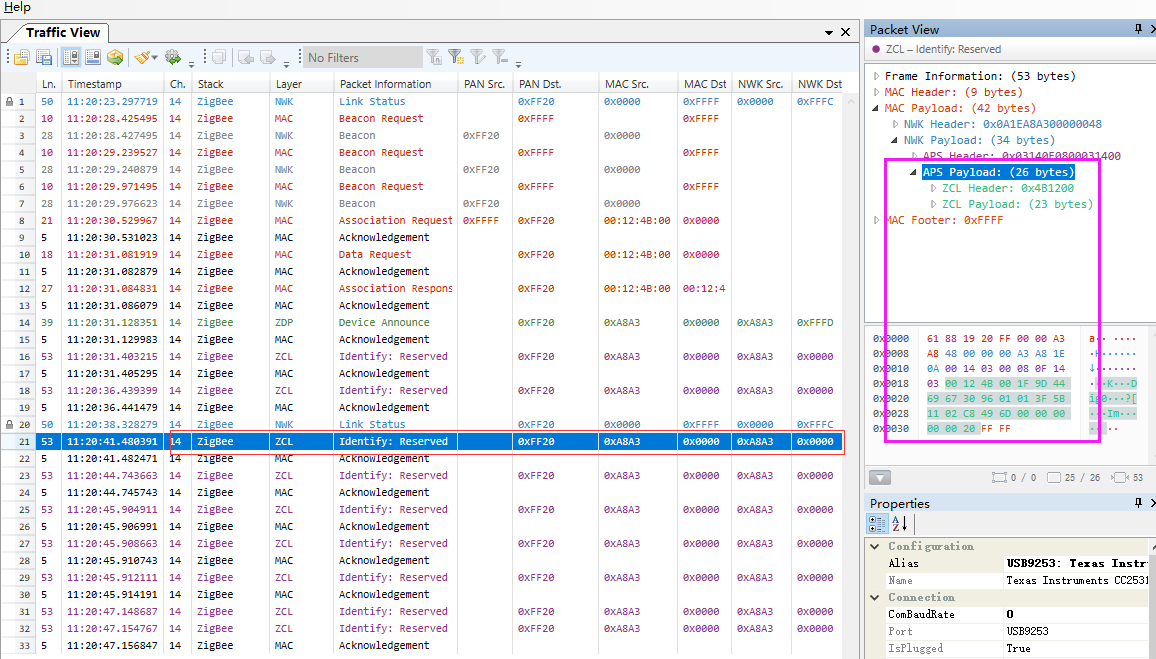Collapse the Configuration property group
The width and height of the screenshot is (1156, 659).
pos(877,547)
